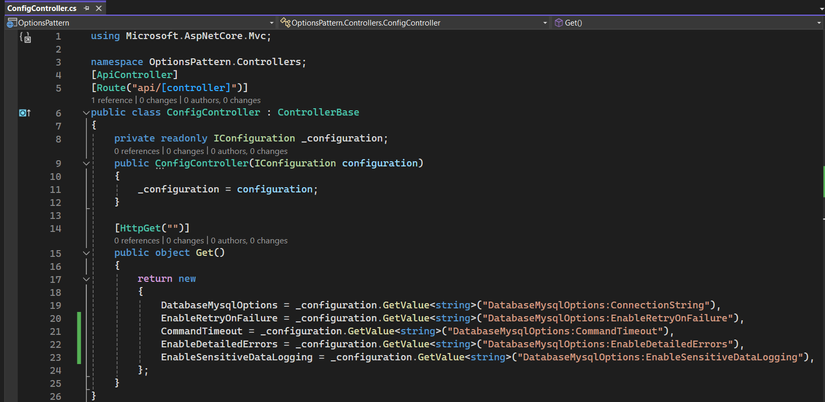Click line number 14 in the gutter
Image resolution: width=825 pixels, height=402 pixels.
(x=56, y=228)
